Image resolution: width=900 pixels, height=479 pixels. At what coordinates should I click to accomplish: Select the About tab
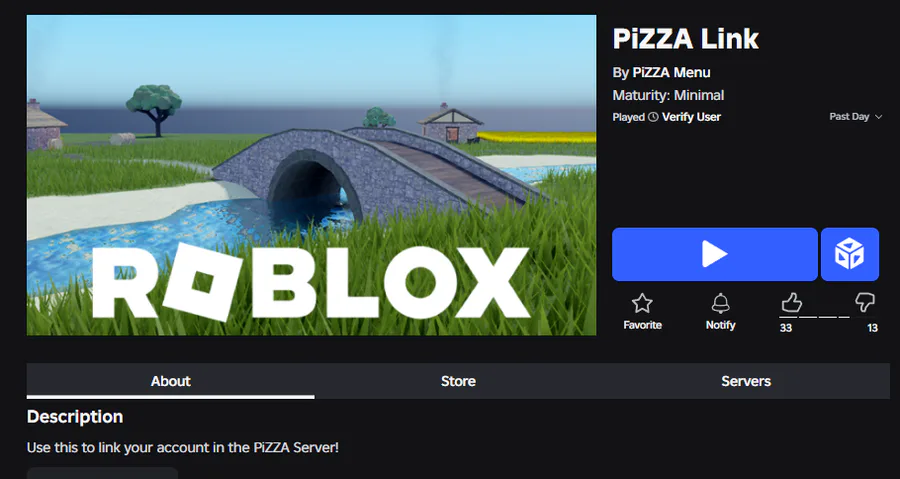click(170, 381)
